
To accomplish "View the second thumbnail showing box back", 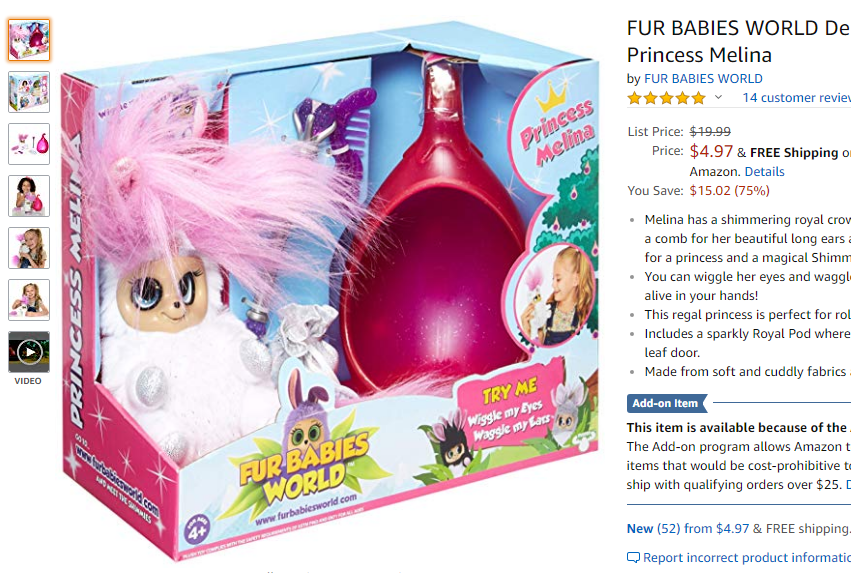I will click(29, 92).
